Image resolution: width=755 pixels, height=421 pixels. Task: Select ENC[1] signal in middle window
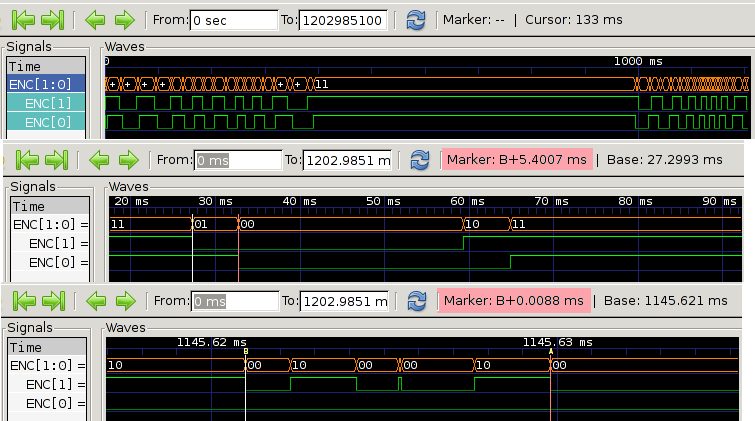coord(50,244)
